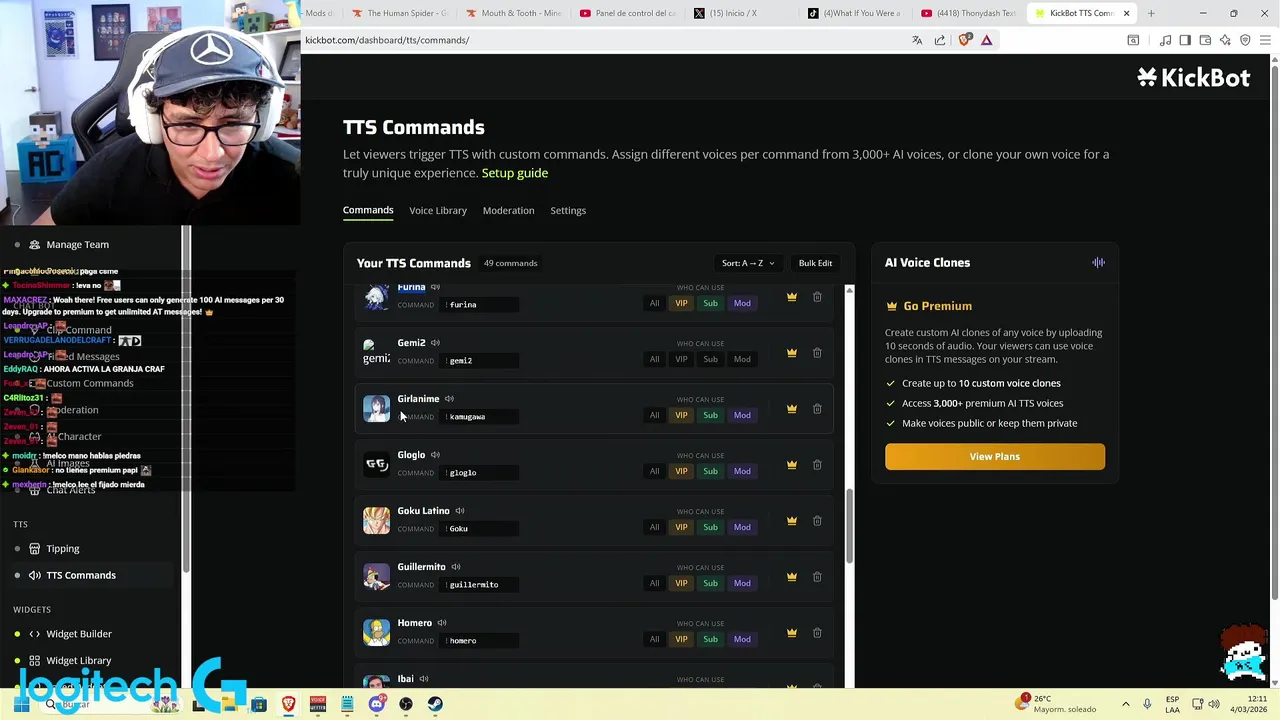
Task: Switch to The Human Spider browser tab
Action: click(398, 13)
